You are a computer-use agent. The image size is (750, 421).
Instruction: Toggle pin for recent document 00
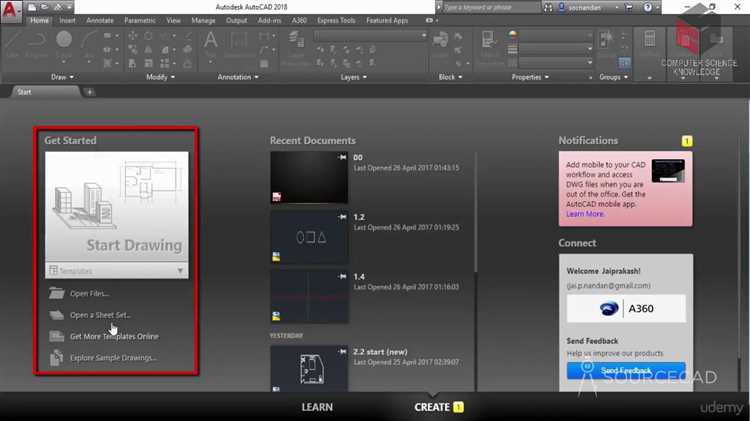coord(342,157)
